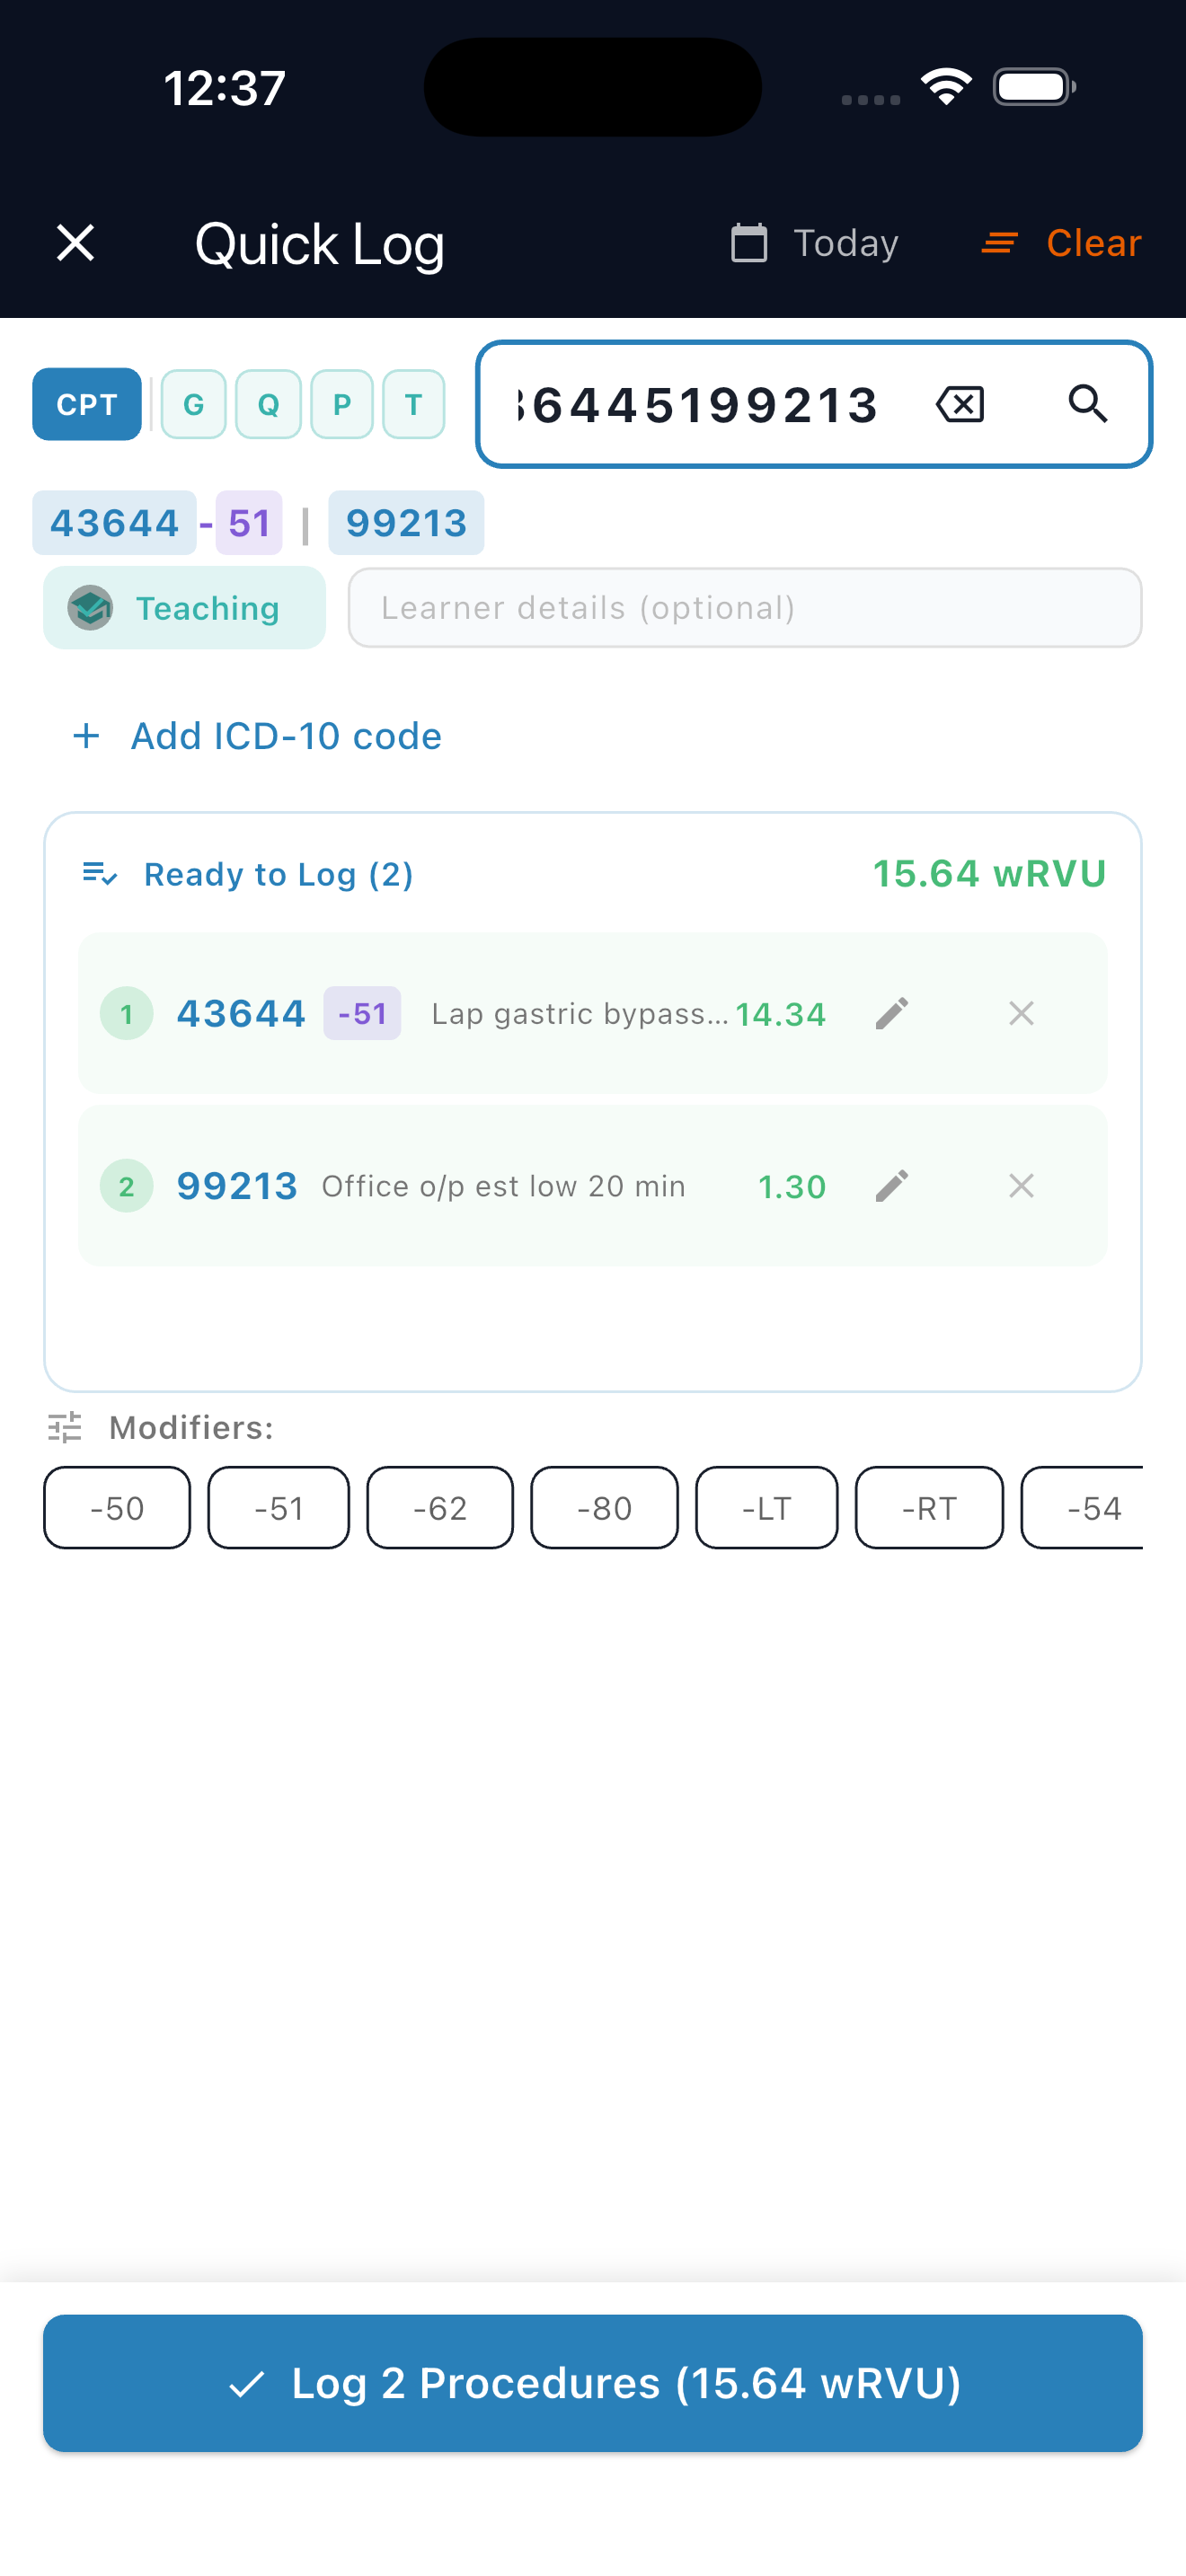
Task: Toggle the -62 modifier
Action: [440, 1508]
